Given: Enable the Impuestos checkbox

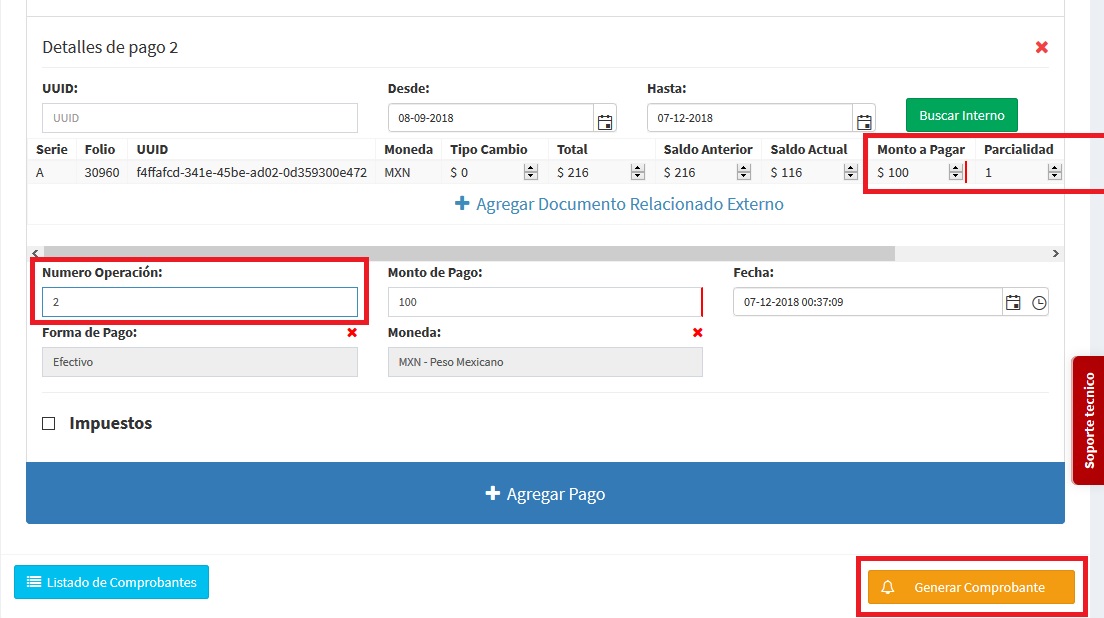Looking at the screenshot, I should point(48,424).
